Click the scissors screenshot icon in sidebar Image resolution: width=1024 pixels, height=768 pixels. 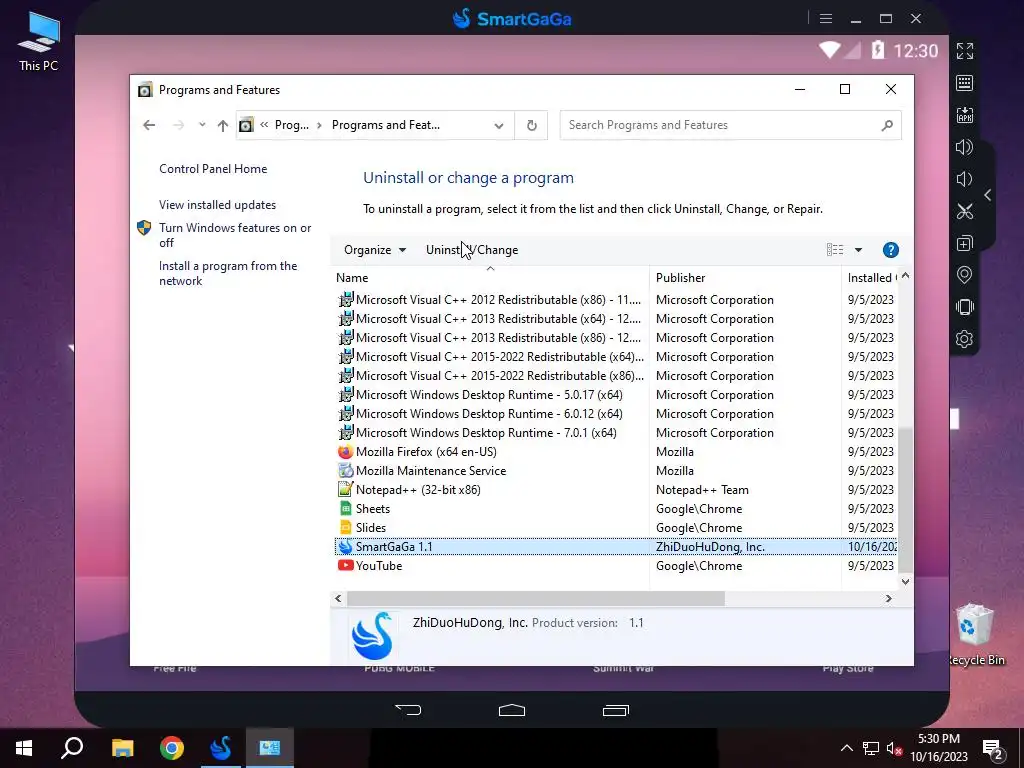965,211
